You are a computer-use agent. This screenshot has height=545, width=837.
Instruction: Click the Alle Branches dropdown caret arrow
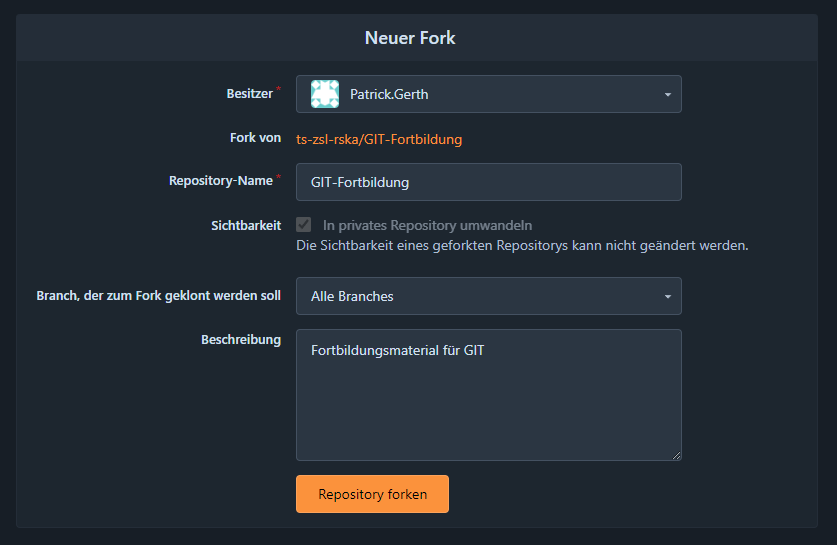pos(667,297)
